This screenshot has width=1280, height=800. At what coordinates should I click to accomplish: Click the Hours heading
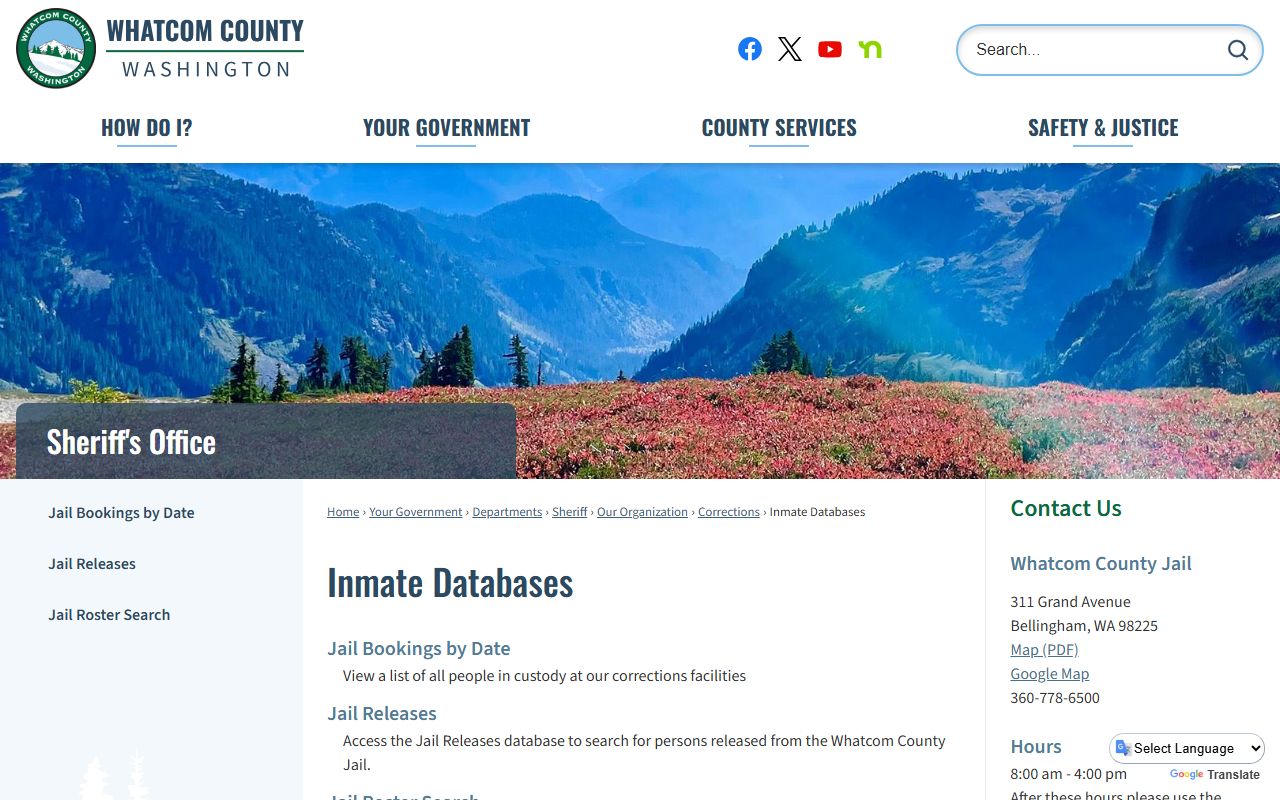(x=1036, y=747)
